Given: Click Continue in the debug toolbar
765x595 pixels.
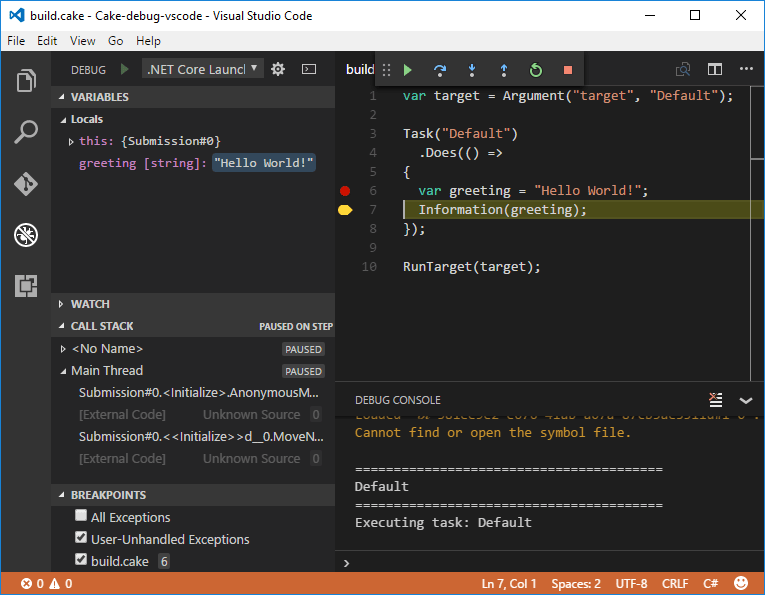Looking at the screenshot, I should coord(408,70).
